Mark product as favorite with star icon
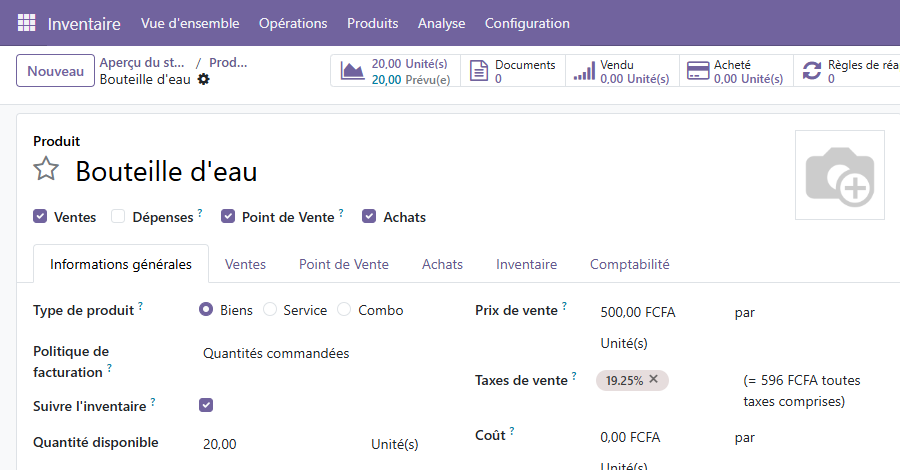This screenshot has width=900, height=470. click(x=46, y=169)
